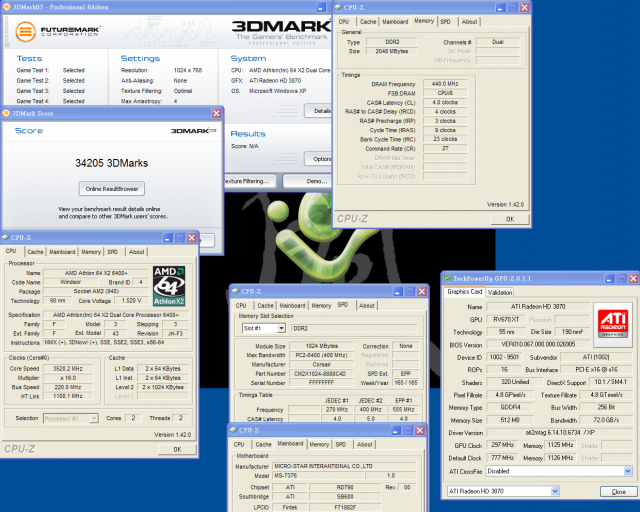This screenshot has width=640, height=512.
Task: Click the Online ResultBrowser button
Action: point(112,189)
